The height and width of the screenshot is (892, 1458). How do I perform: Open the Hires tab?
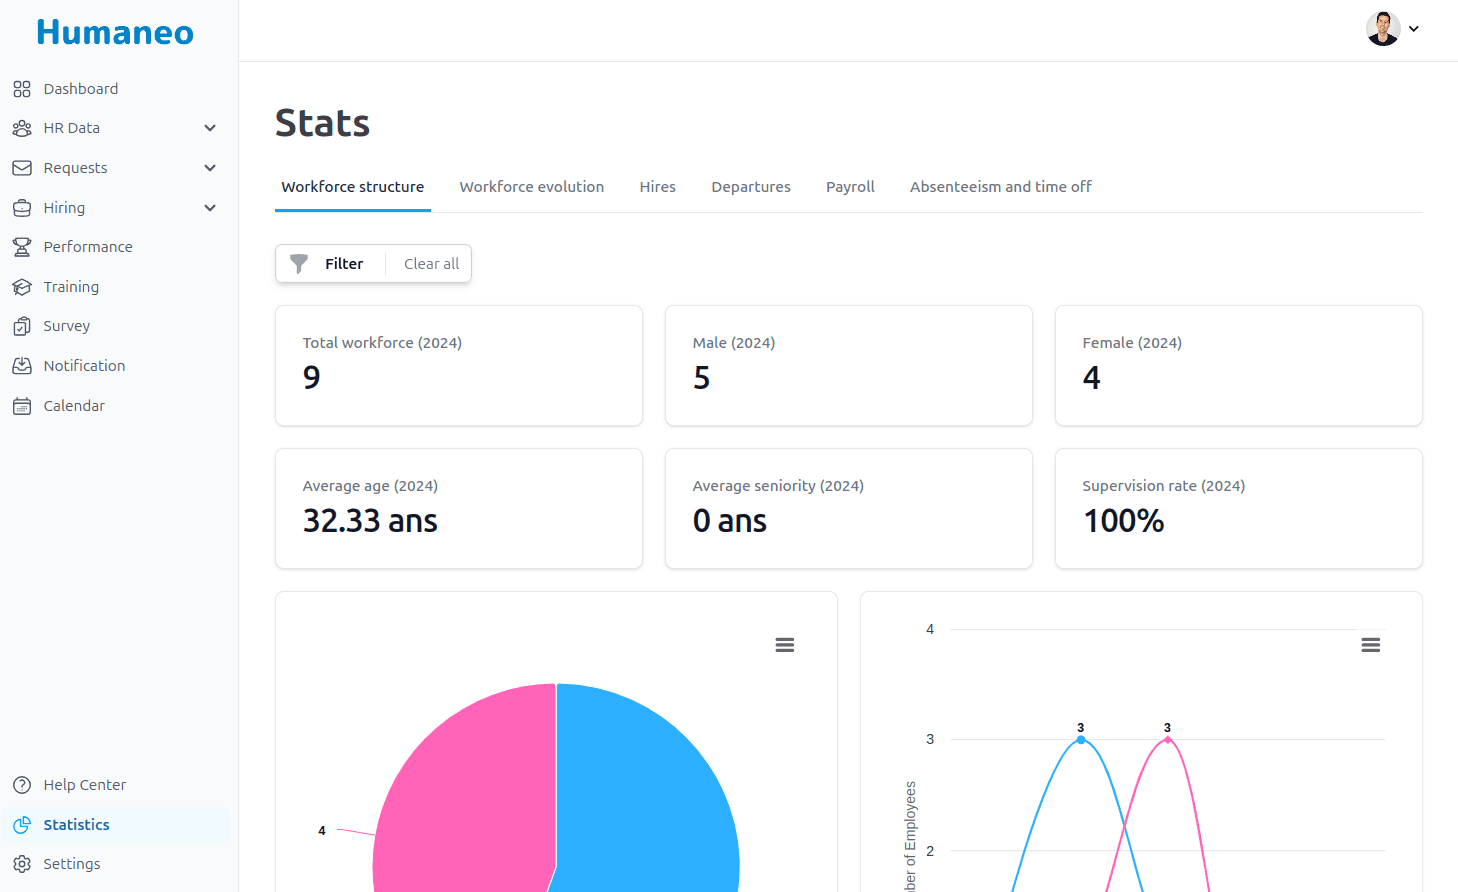658,187
